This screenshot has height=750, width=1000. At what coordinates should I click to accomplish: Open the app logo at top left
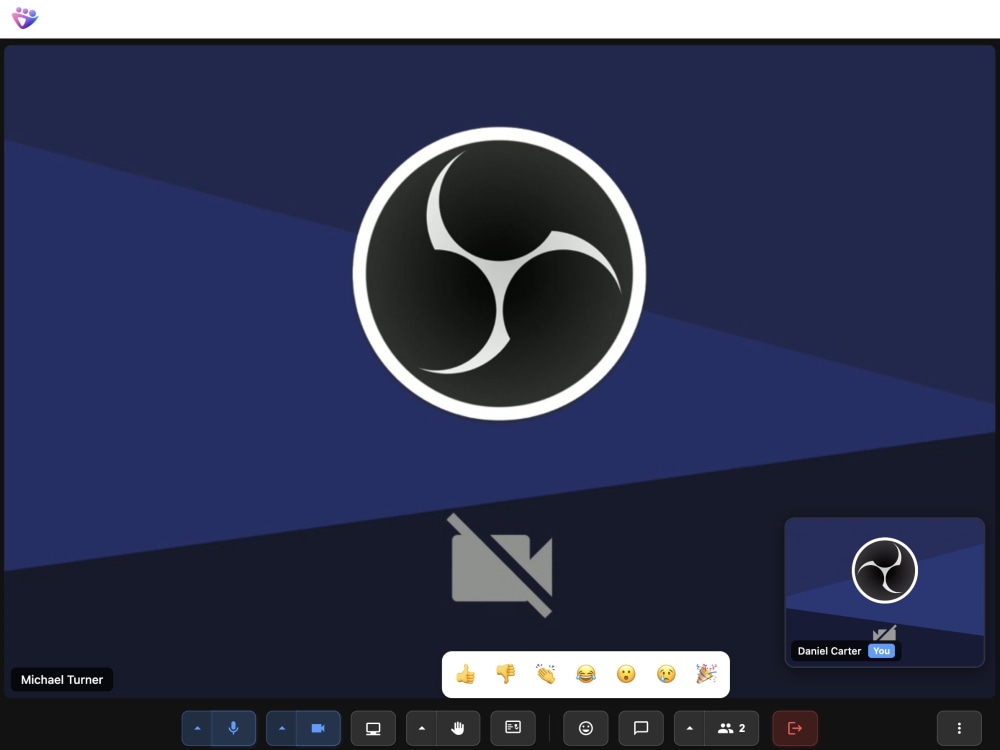click(25, 18)
